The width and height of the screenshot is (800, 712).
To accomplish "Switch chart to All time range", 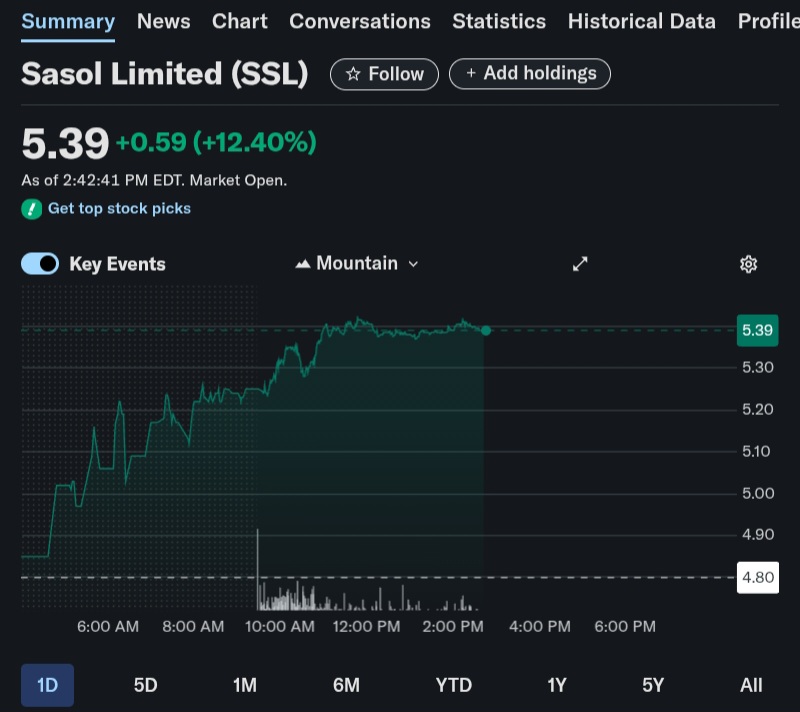I will point(751,685).
